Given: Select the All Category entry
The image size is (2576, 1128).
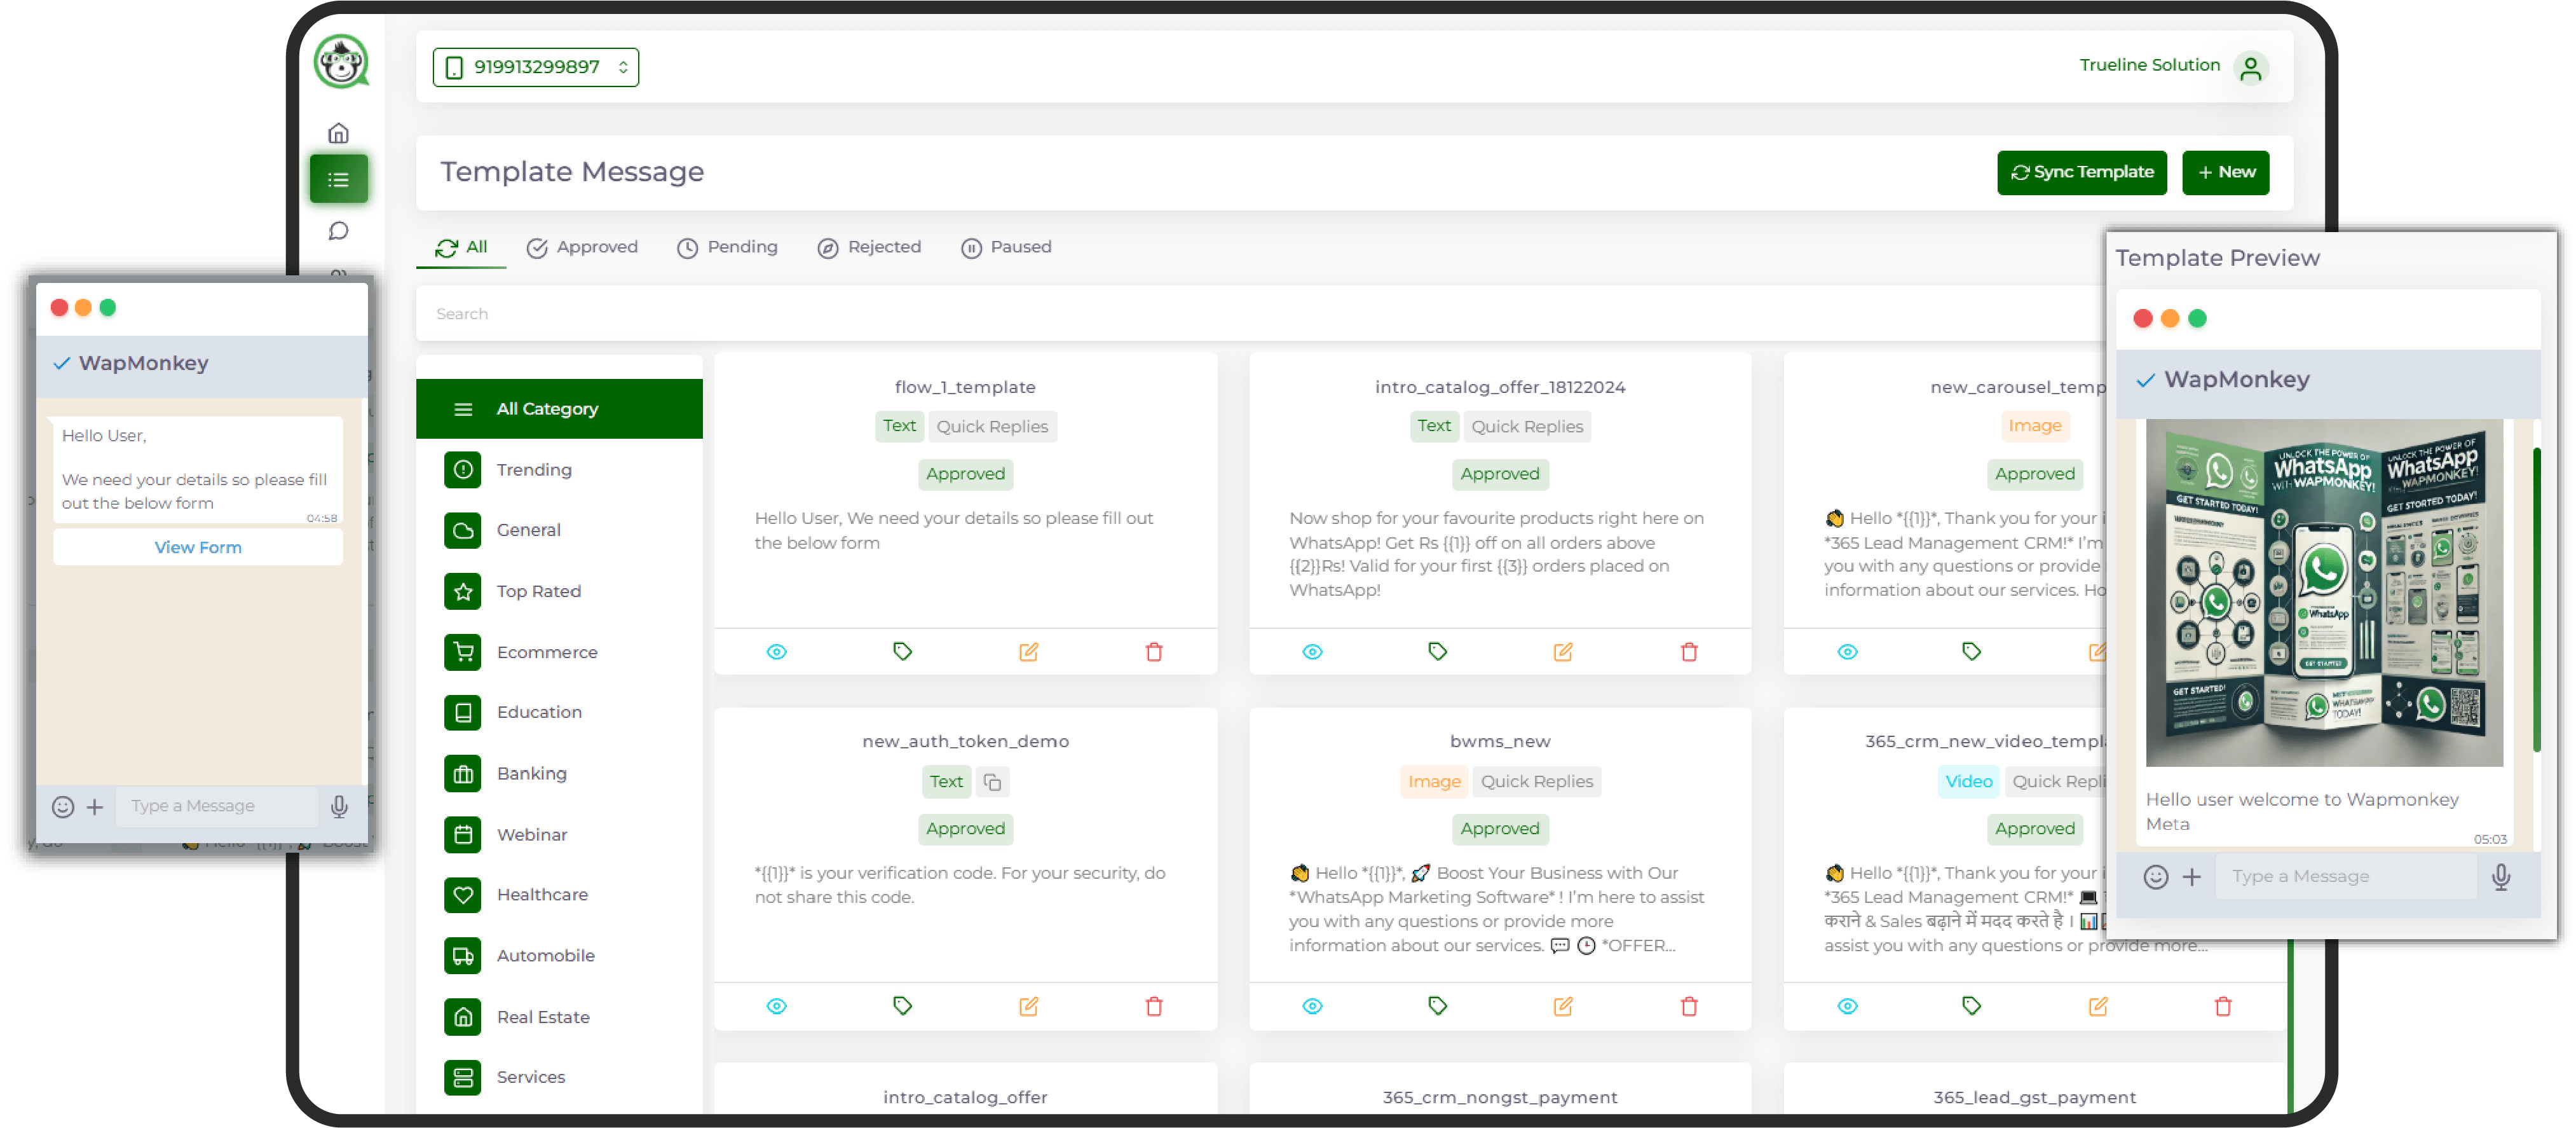Looking at the screenshot, I should (559, 409).
